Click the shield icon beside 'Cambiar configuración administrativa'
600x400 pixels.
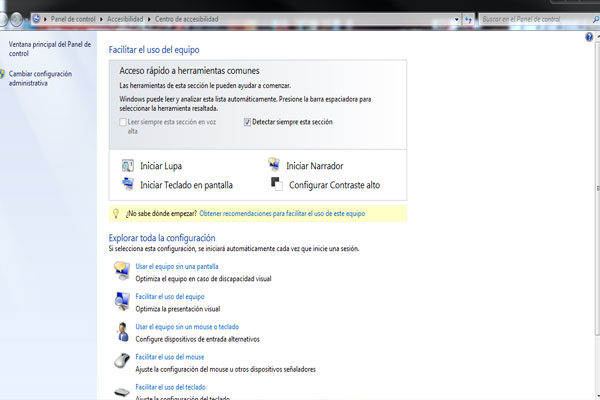click(x=3, y=74)
